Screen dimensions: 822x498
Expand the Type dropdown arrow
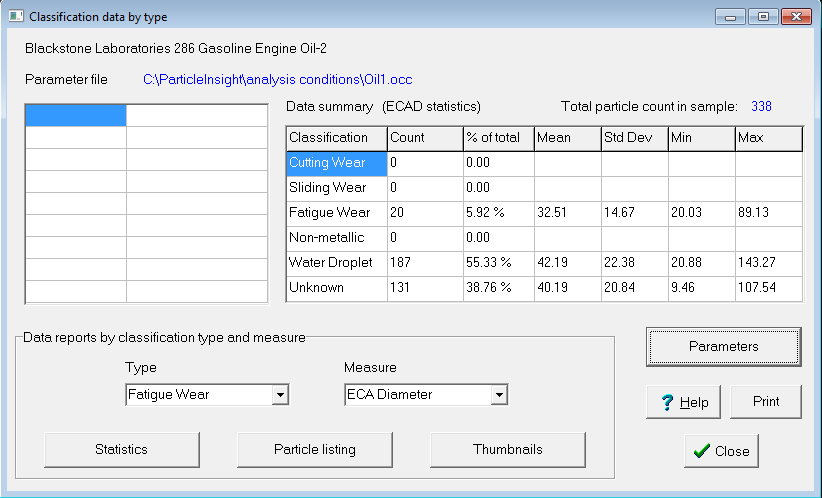pyautogui.click(x=279, y=395)
